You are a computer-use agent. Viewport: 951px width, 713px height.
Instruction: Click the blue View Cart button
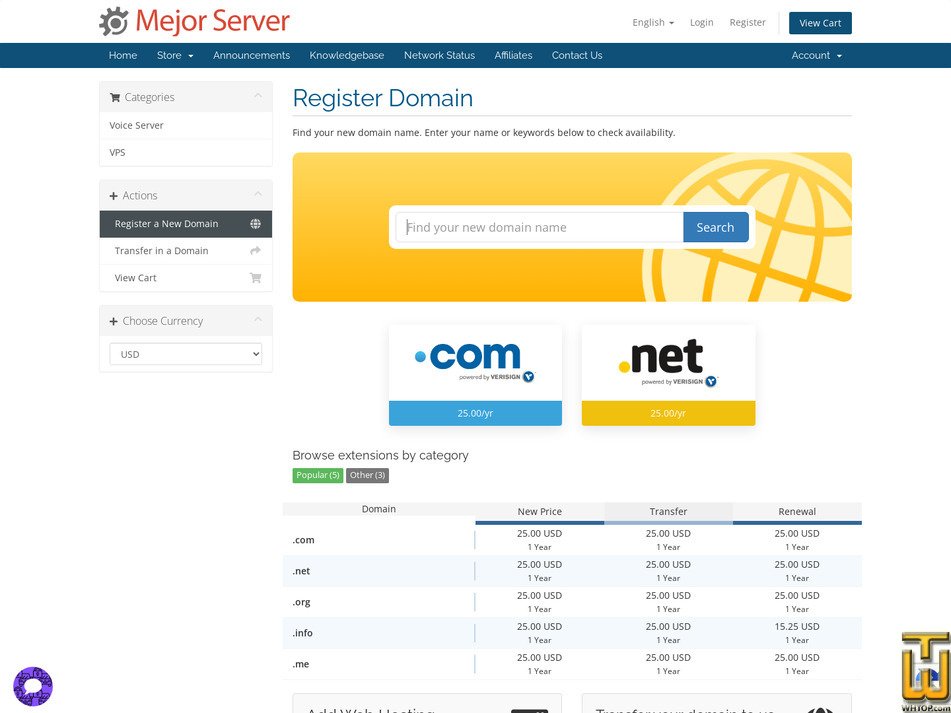pos(820,23)
